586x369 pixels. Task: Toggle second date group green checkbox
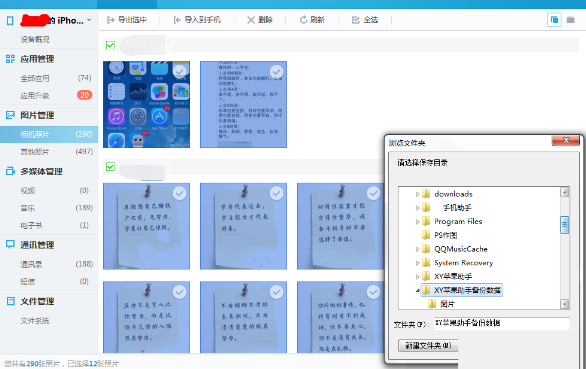[x=110, y=166]
